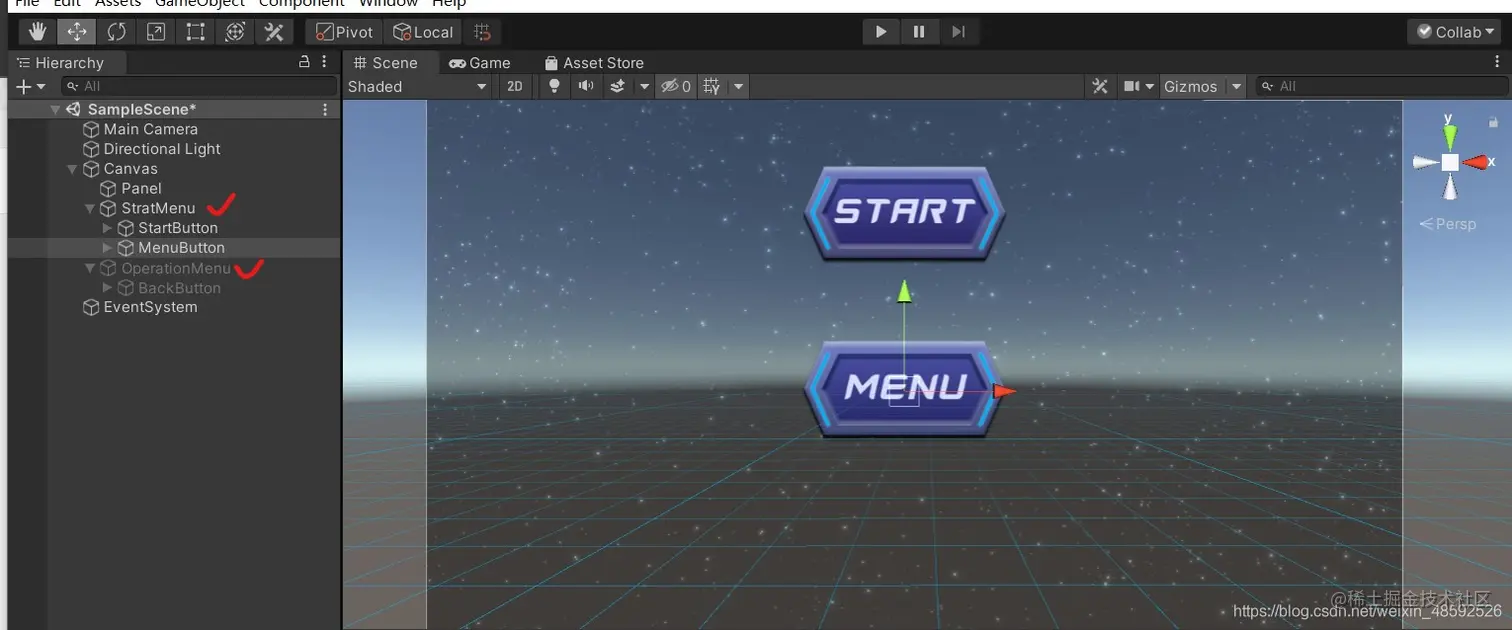
Task: Open the Shaded draw mode dropdown
Action: [417, 87]
